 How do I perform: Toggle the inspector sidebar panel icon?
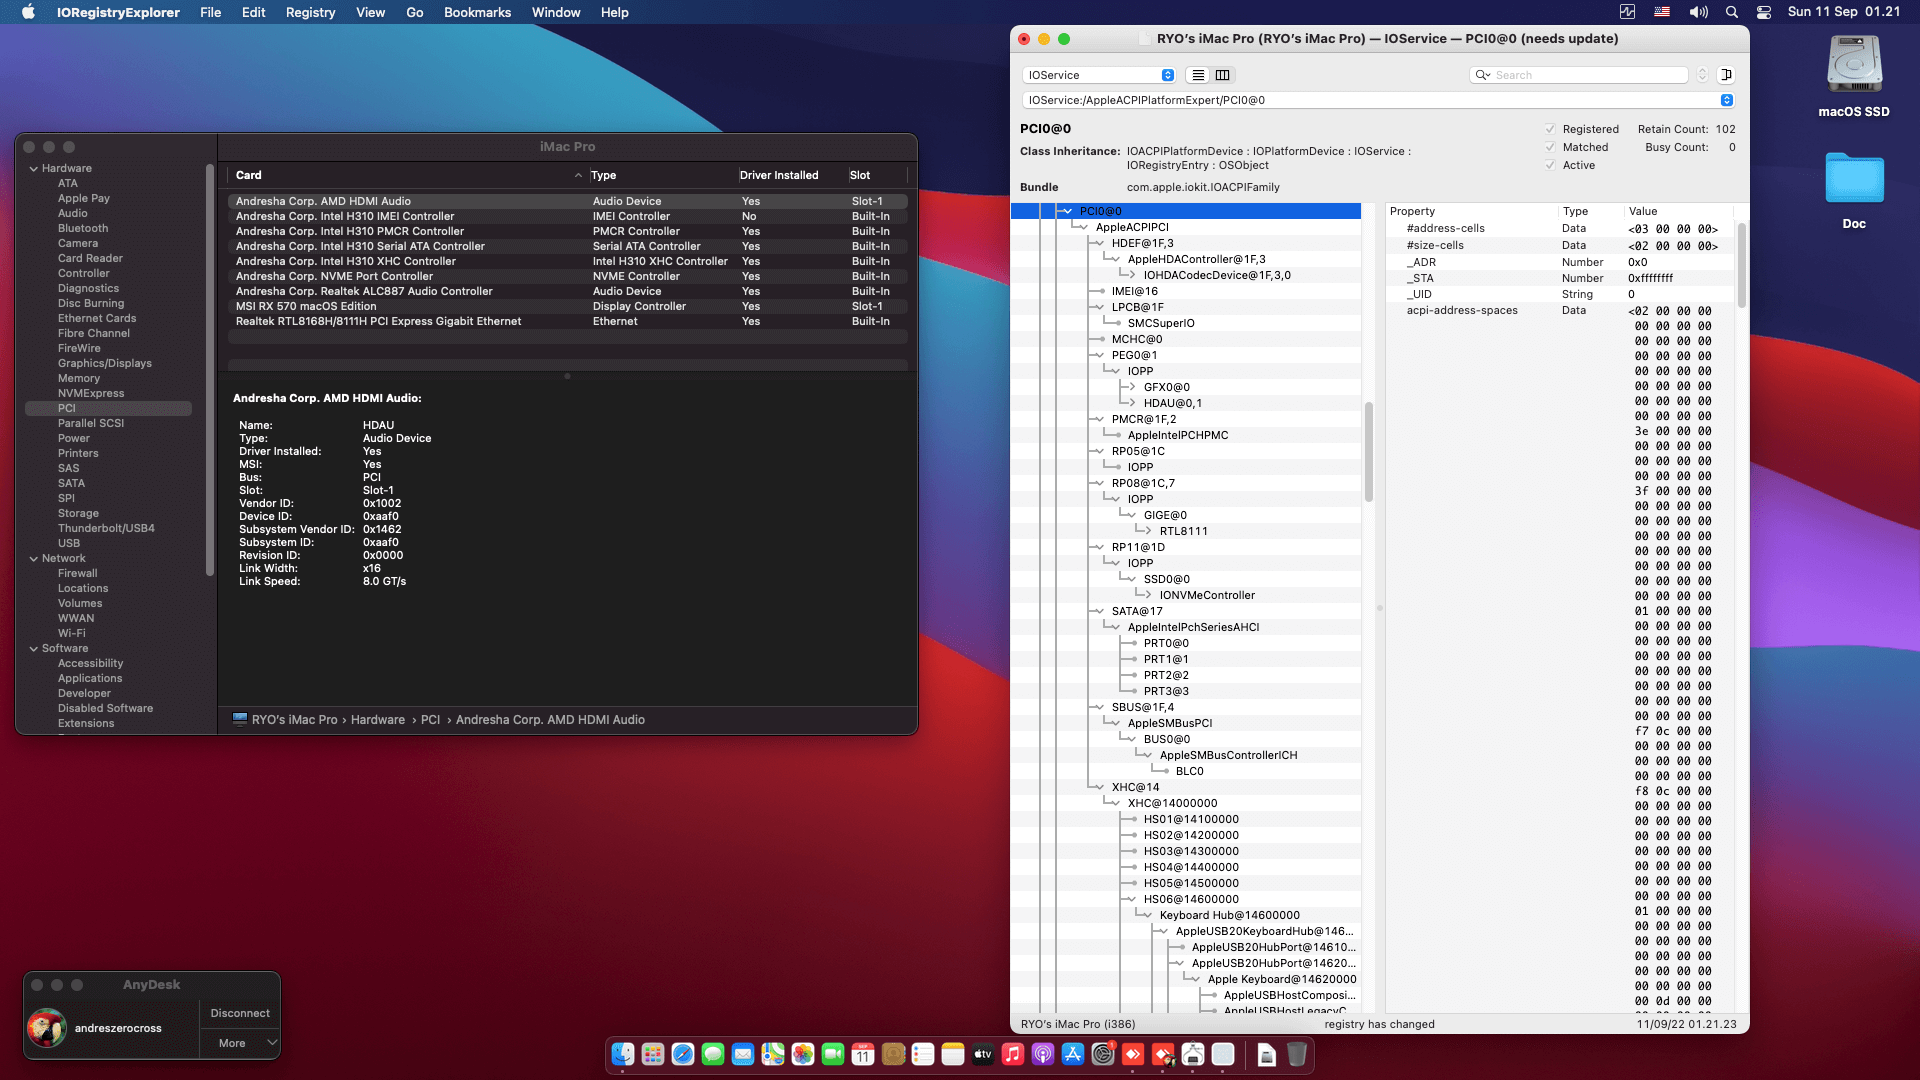coord(1726,75)
